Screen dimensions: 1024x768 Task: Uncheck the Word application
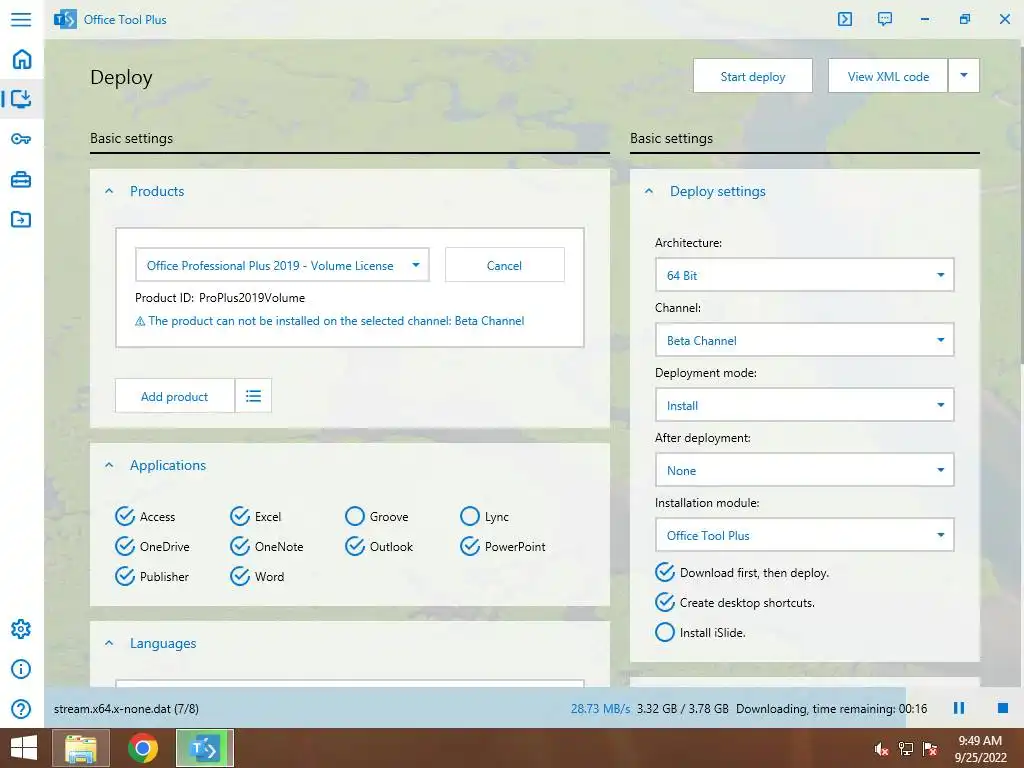[257, 576]
